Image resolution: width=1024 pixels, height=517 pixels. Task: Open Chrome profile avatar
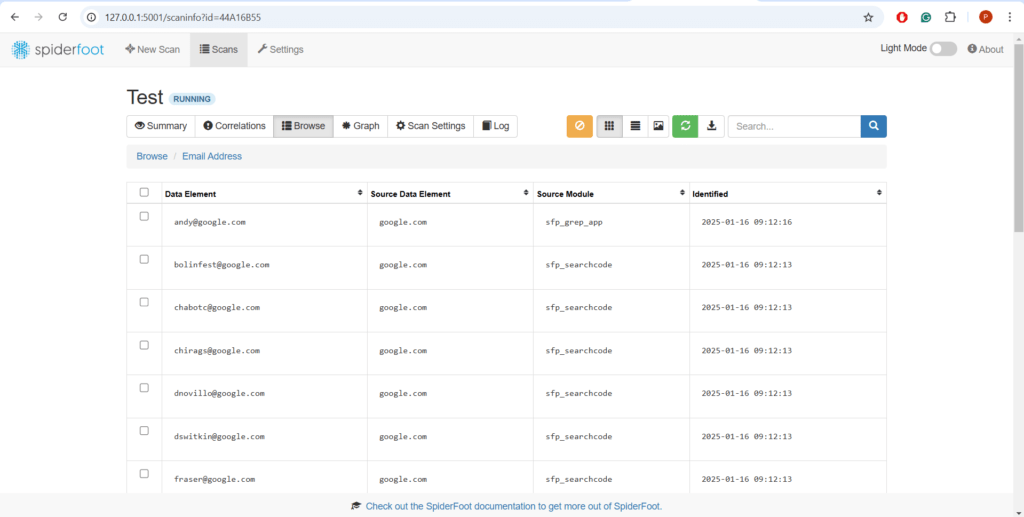pyautogui.click(x=985, y=18)
